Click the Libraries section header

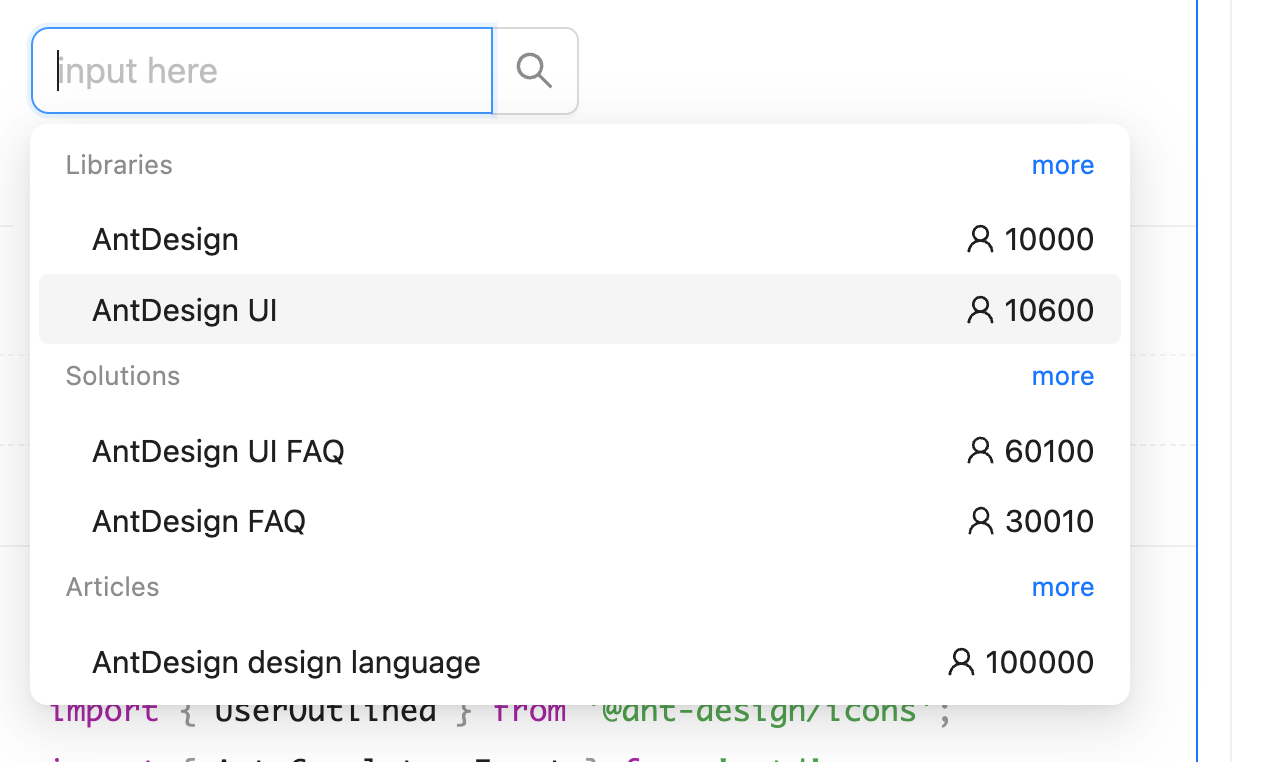[118, 164]
